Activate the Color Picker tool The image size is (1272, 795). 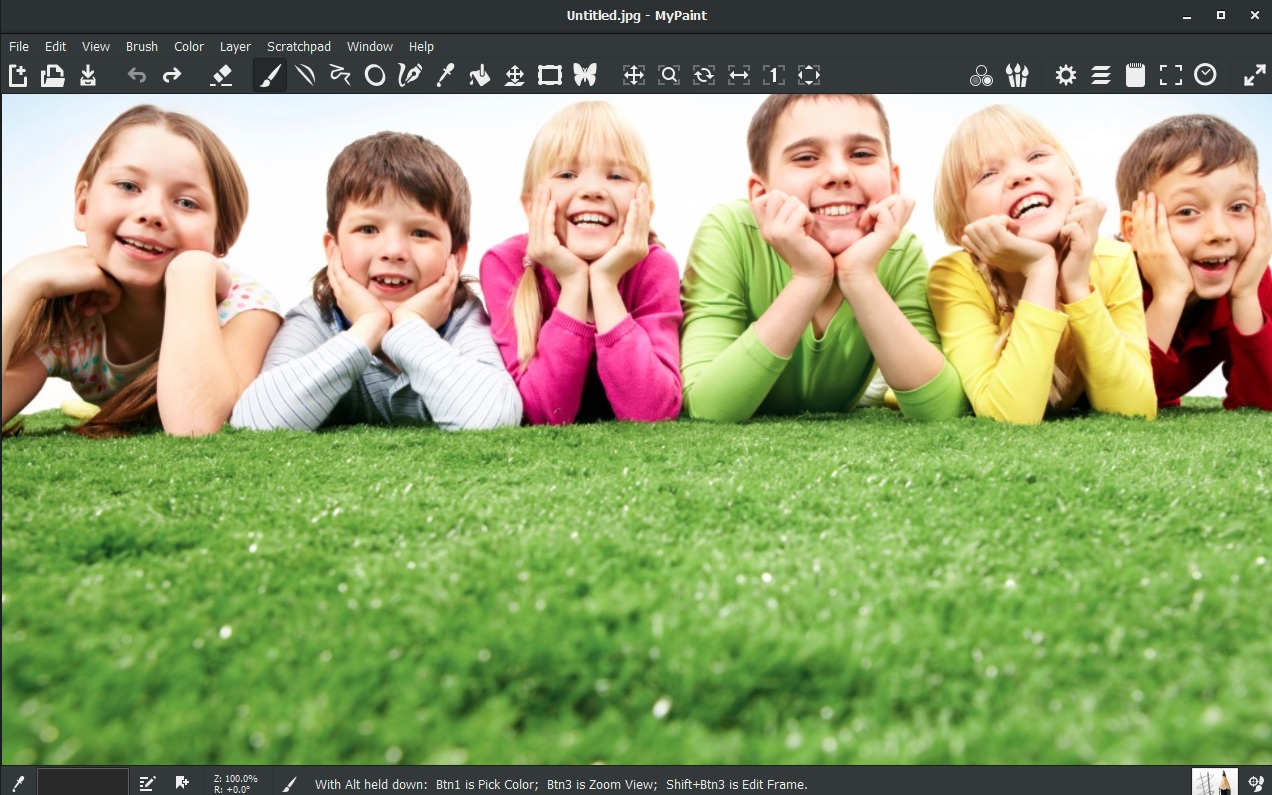click(x=445, y=75)
